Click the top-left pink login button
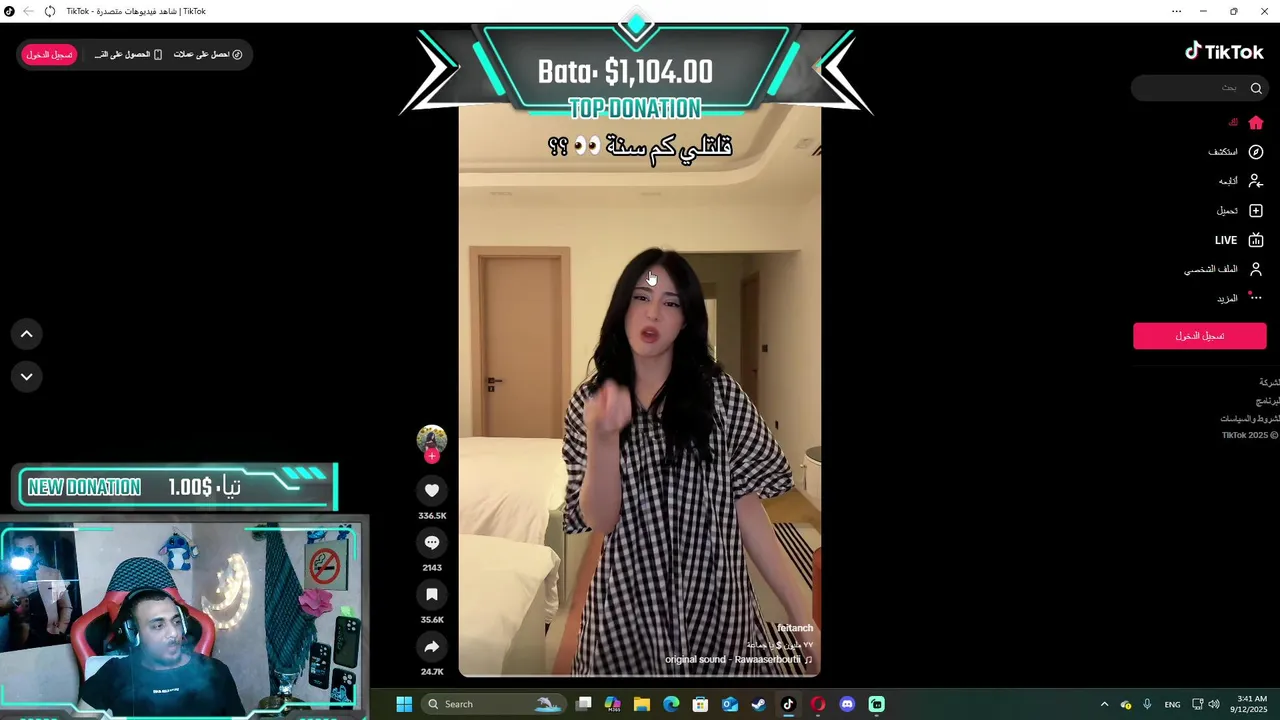The width and height of the screenshot is (1280, 720). pos(49,54)
